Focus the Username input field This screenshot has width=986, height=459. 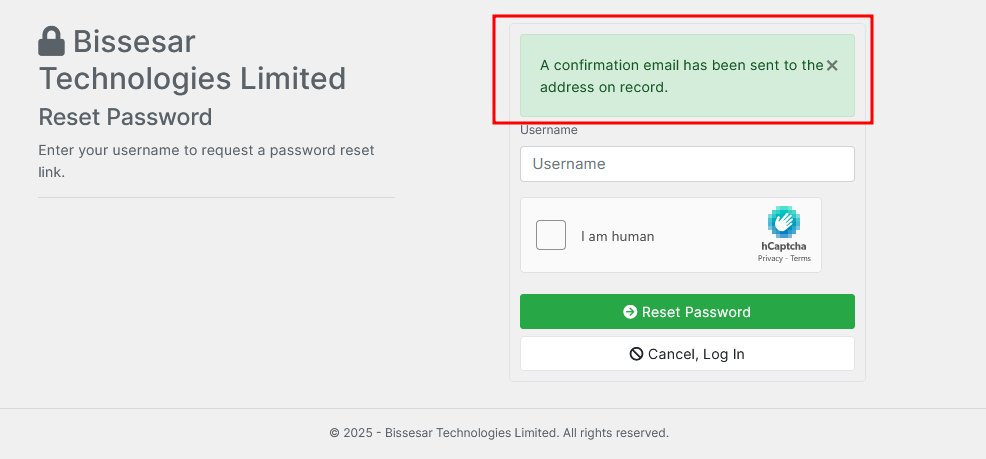coord(687,164)
